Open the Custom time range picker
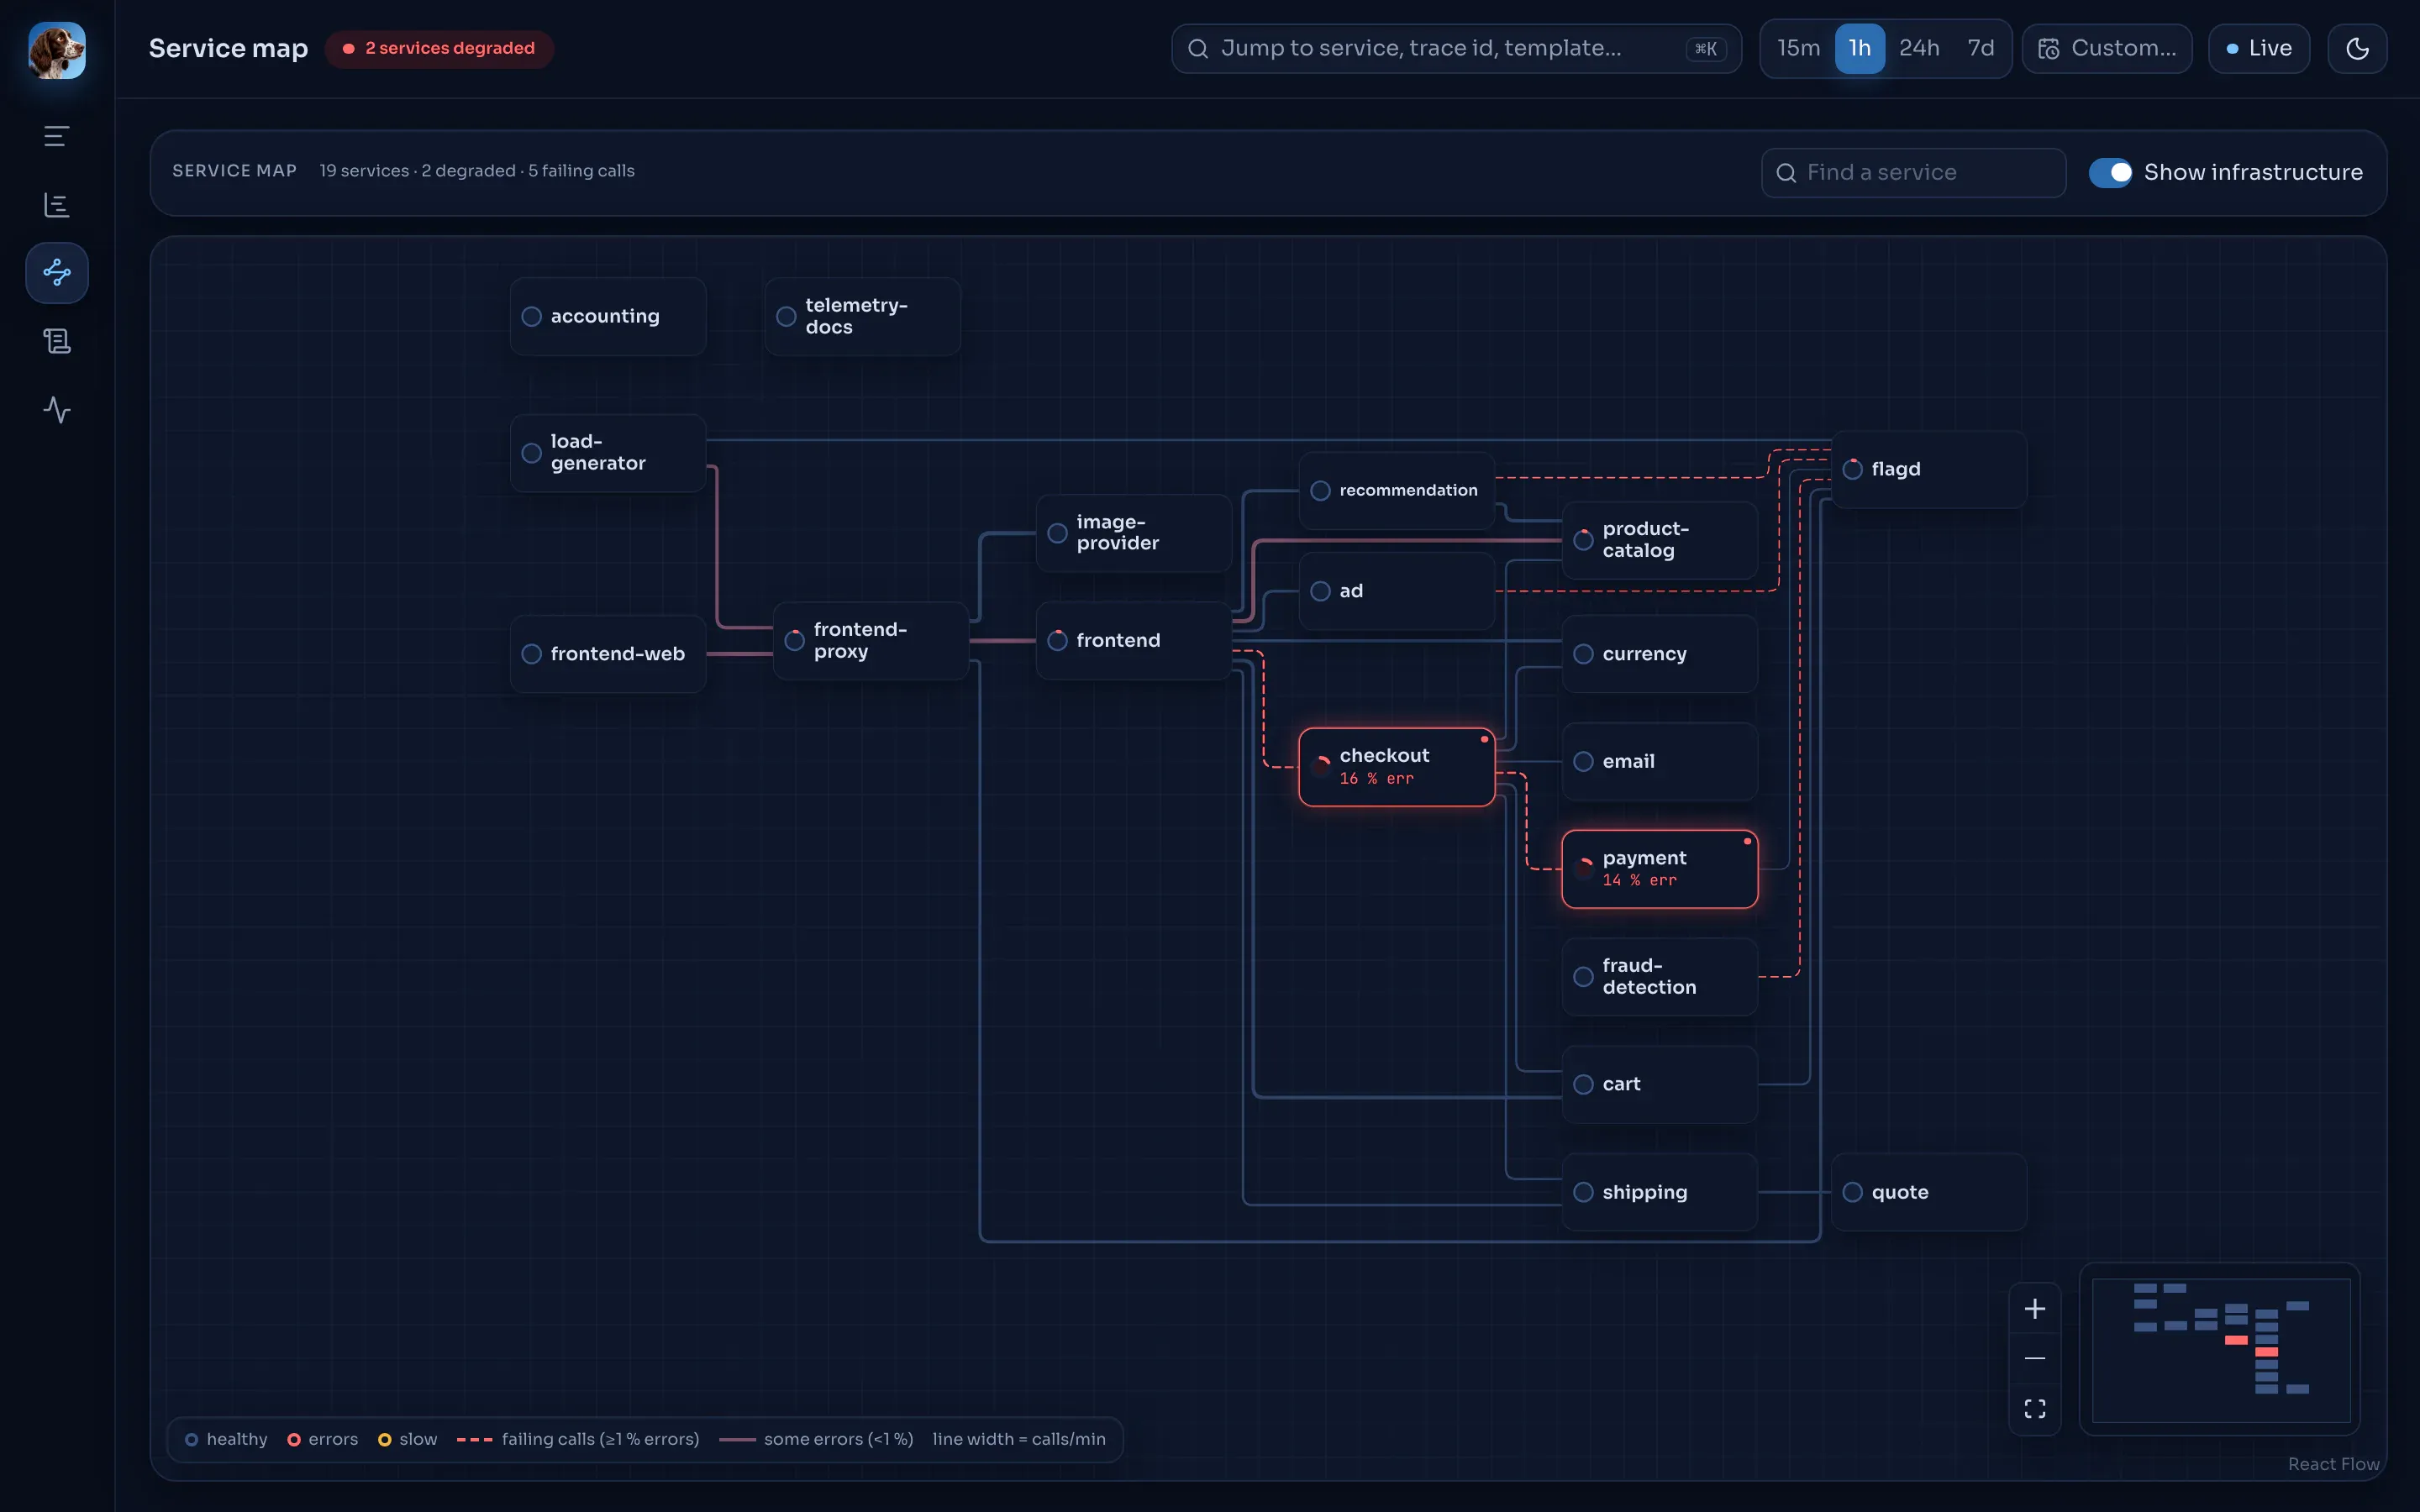 pyautogui.click(x=2107, y=48)
